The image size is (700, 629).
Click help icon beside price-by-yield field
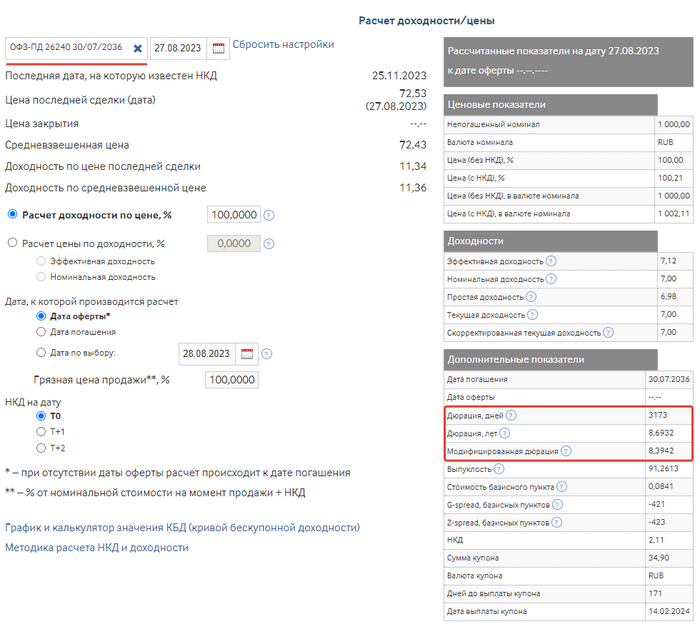point(269,243)
